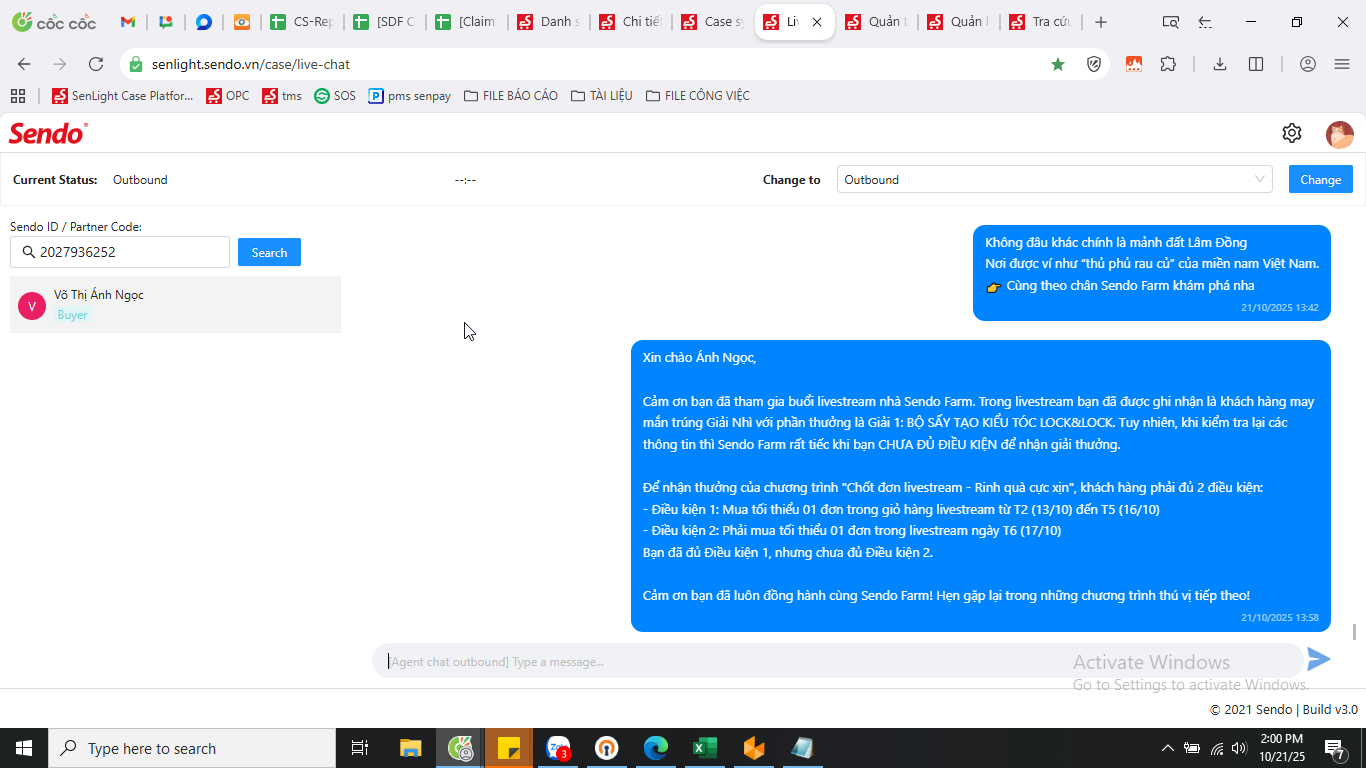Toggle the browser side panel

pos(1256,64)
